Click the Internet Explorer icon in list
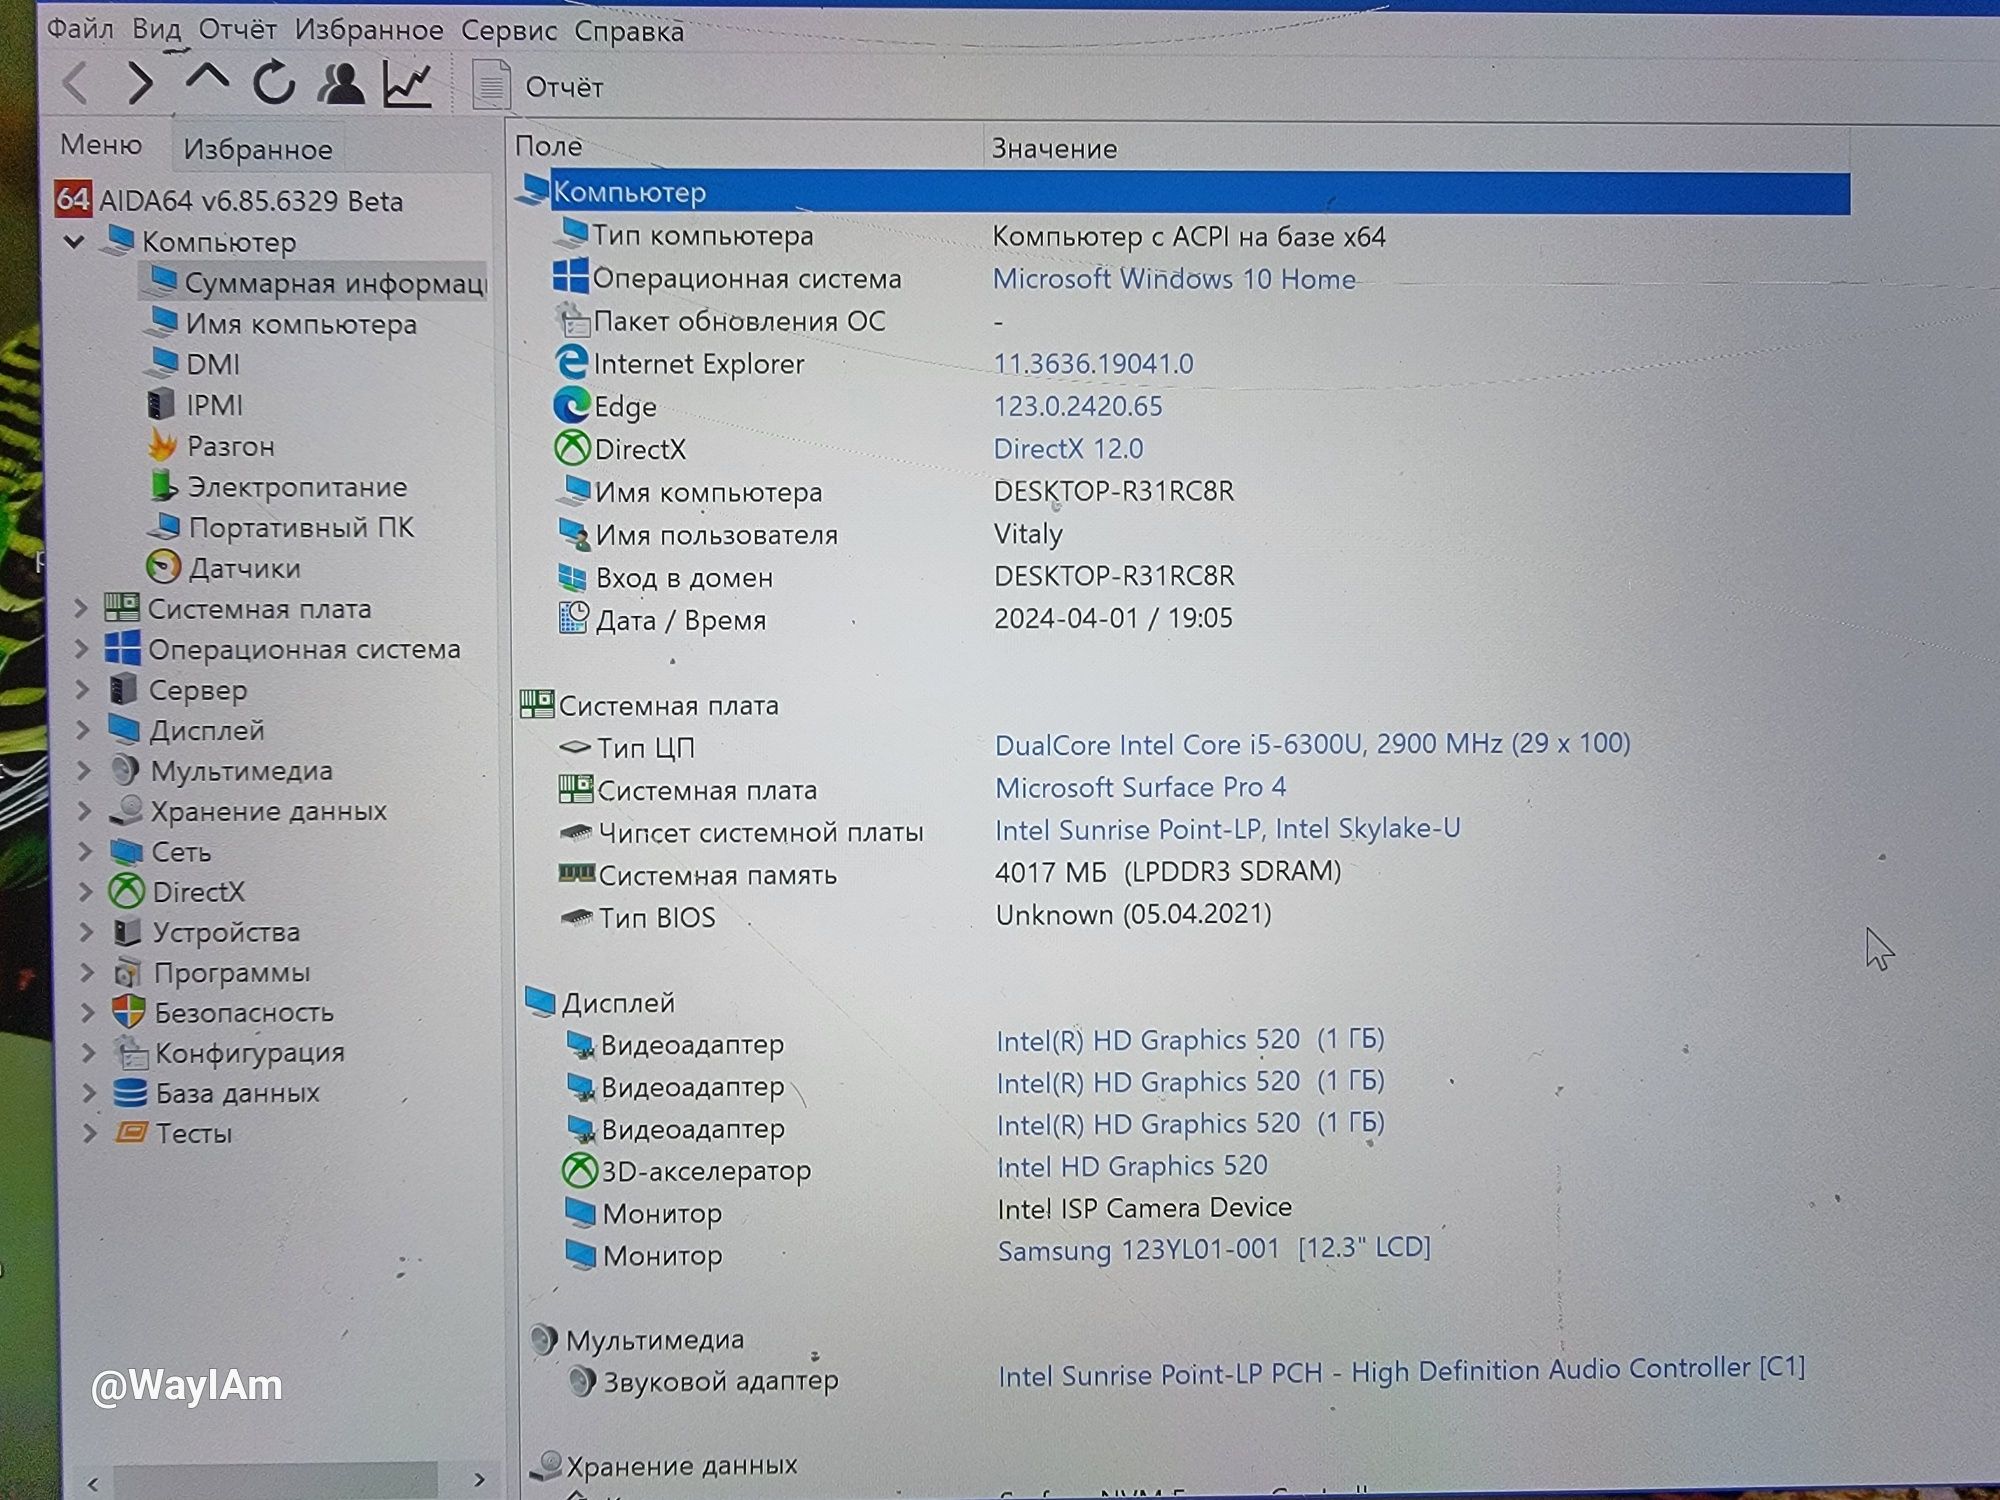 point(571,362)
